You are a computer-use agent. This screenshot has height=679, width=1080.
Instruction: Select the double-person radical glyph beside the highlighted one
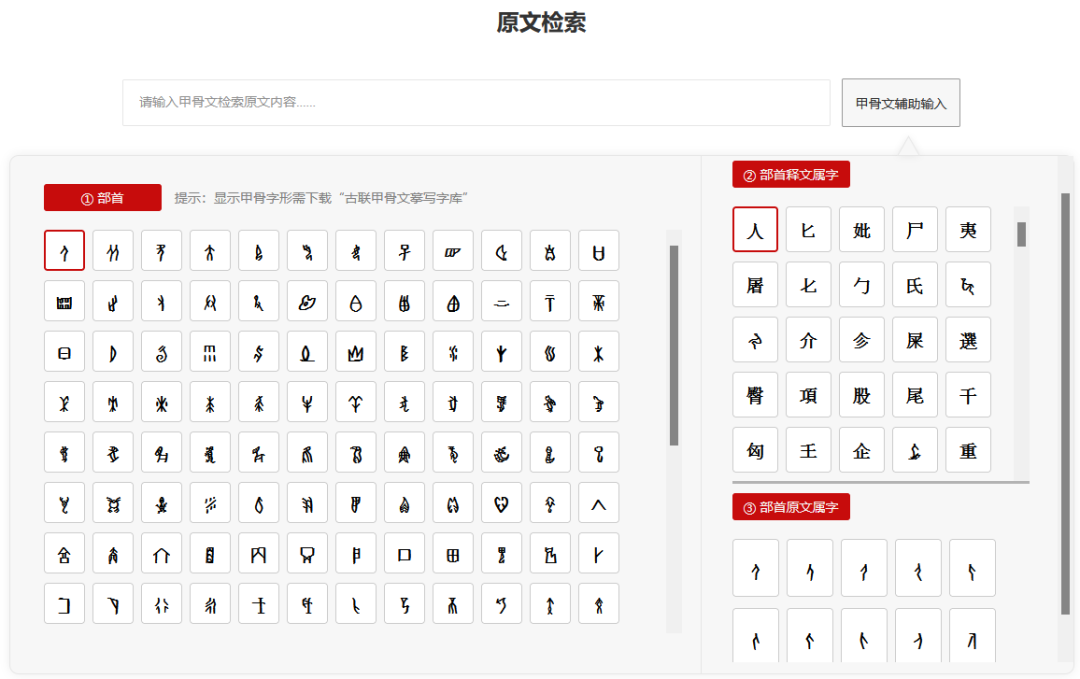click(x=112, y=250)
